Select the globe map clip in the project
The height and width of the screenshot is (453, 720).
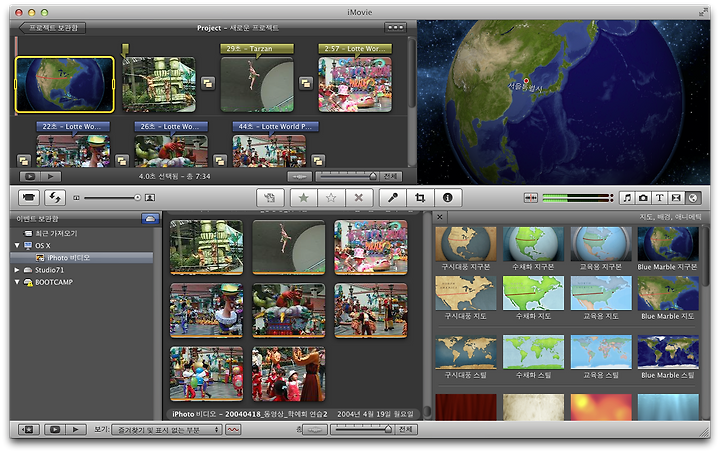[x=65, y=84]
